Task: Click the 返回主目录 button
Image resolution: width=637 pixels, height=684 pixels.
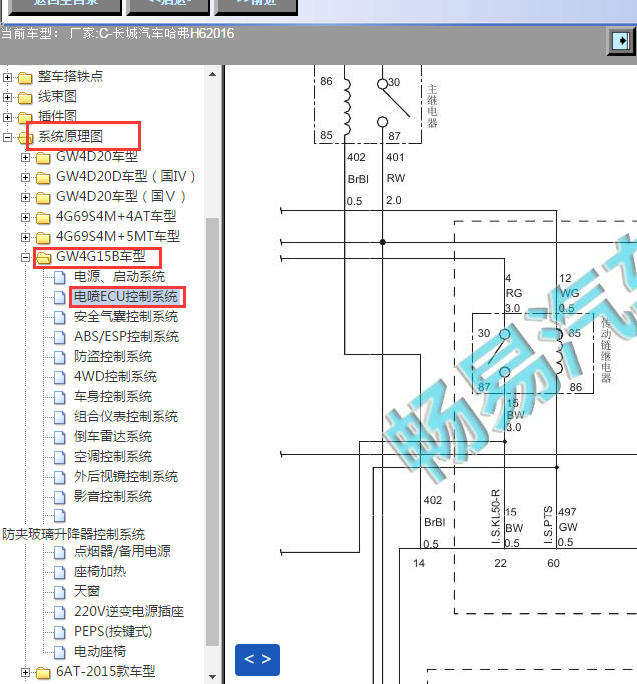Action: (65, 6)
